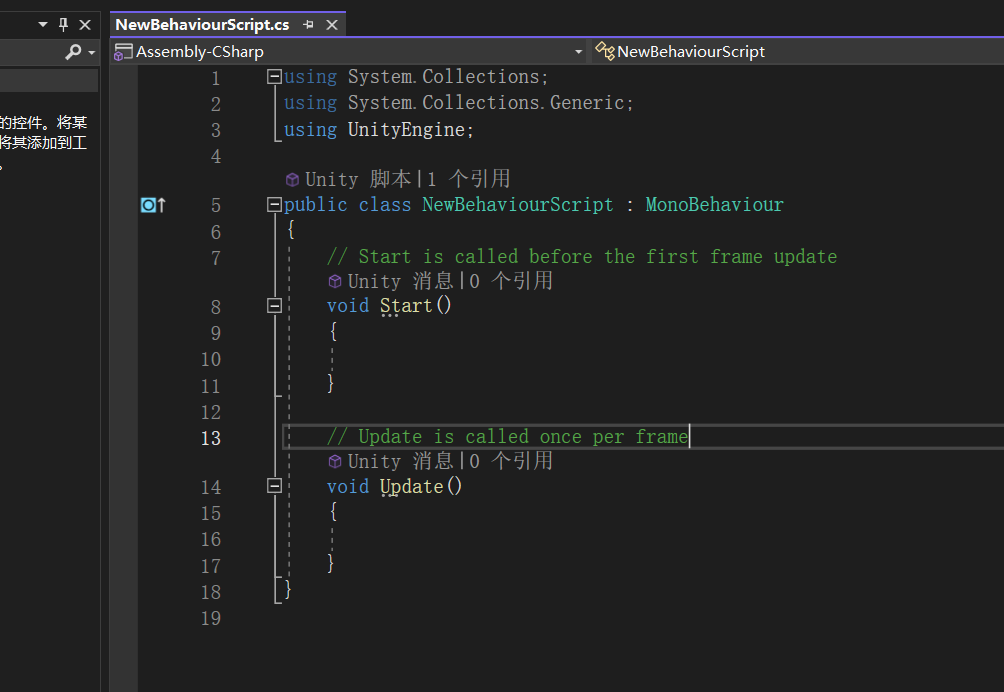Click the Unity script margin glyph on line 5
The height and width of the screenshot is (692, 1004).
pos(153,205)
